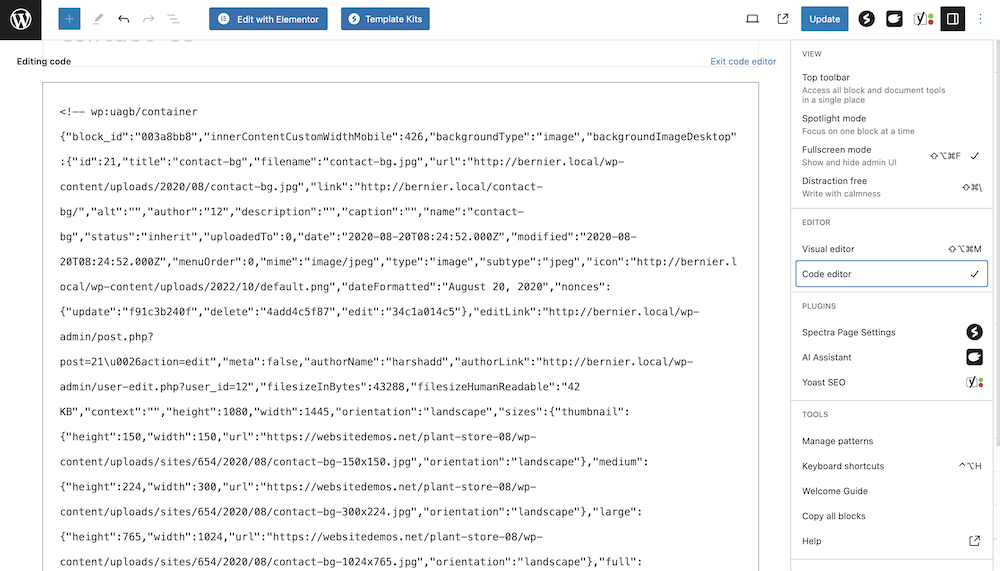
Task: Click the page vertical scrollbar
Action: pos(997,242)
